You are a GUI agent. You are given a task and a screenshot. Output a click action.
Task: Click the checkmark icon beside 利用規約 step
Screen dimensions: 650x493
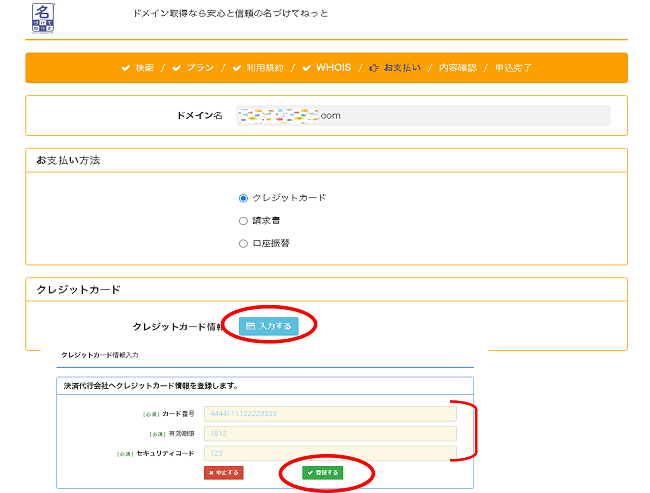point(237,68)
